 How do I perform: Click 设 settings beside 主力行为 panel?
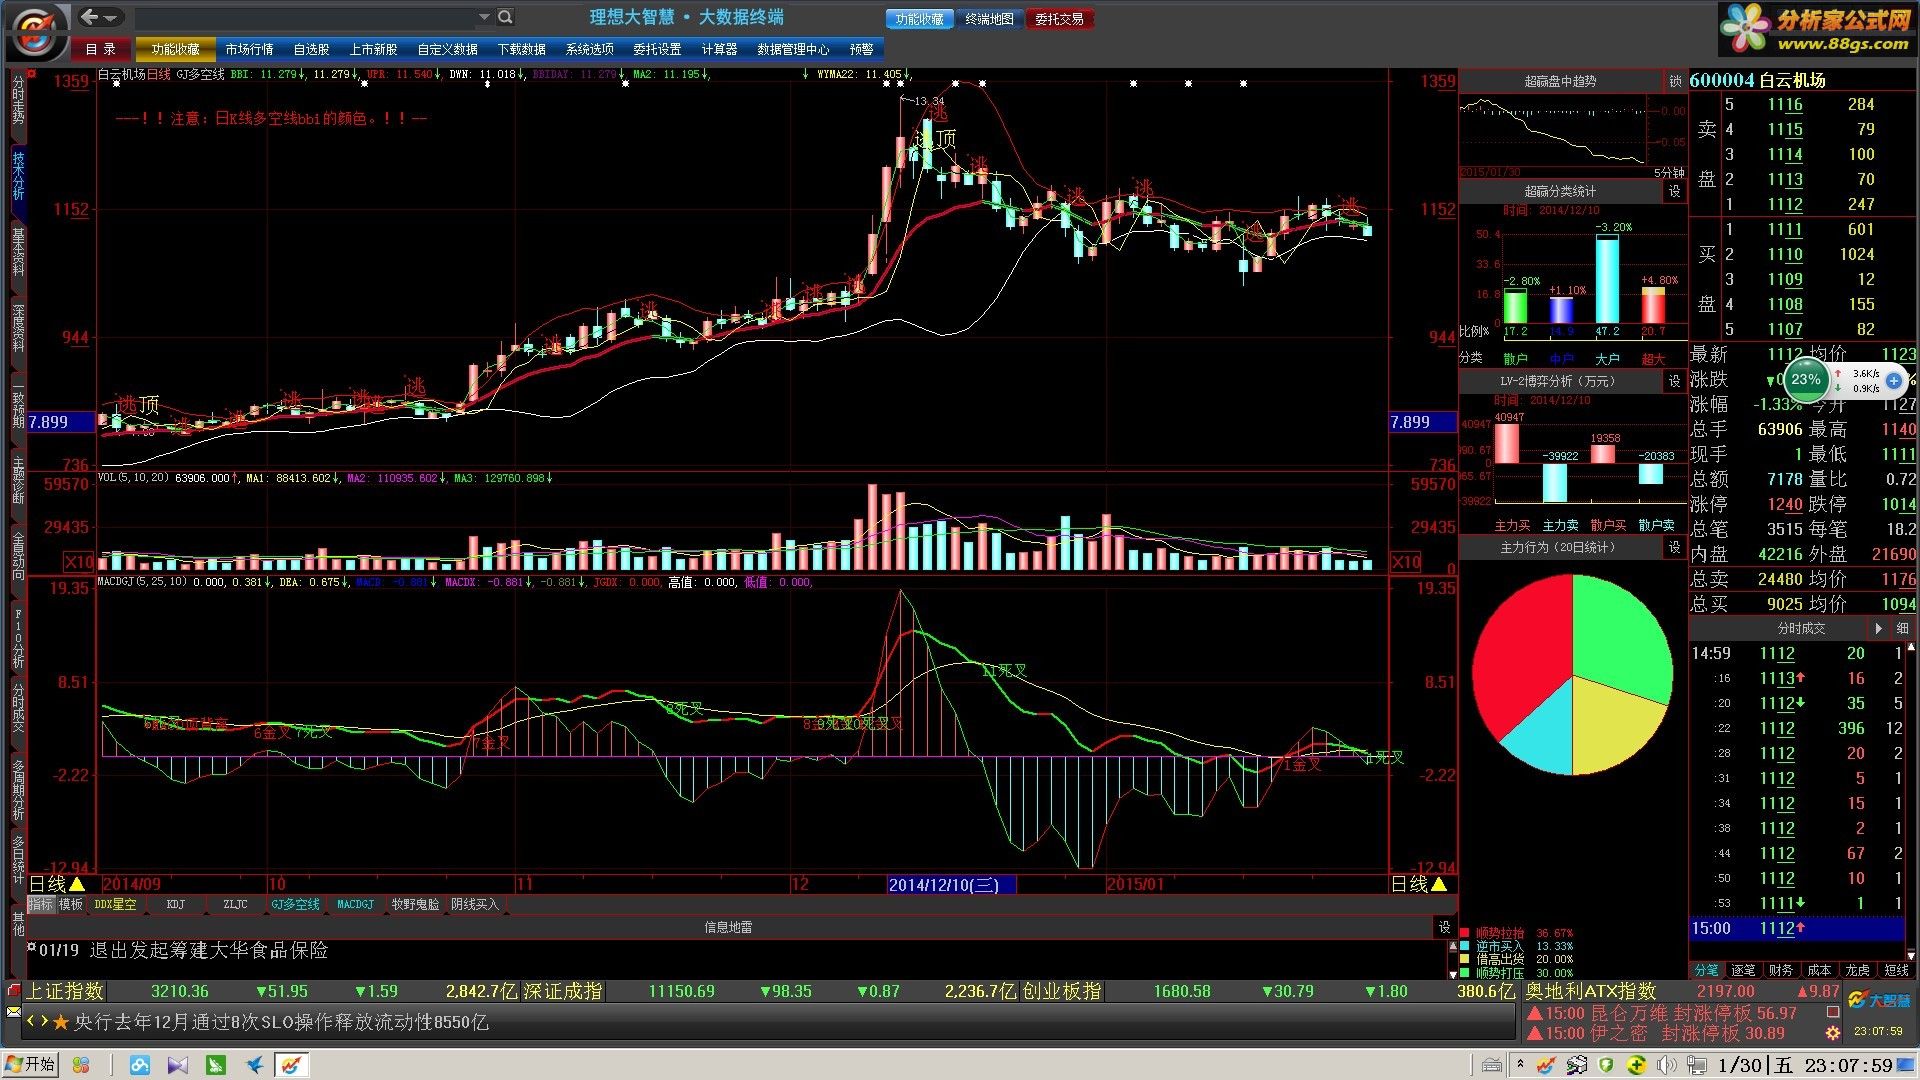[x=1675, y=547]
